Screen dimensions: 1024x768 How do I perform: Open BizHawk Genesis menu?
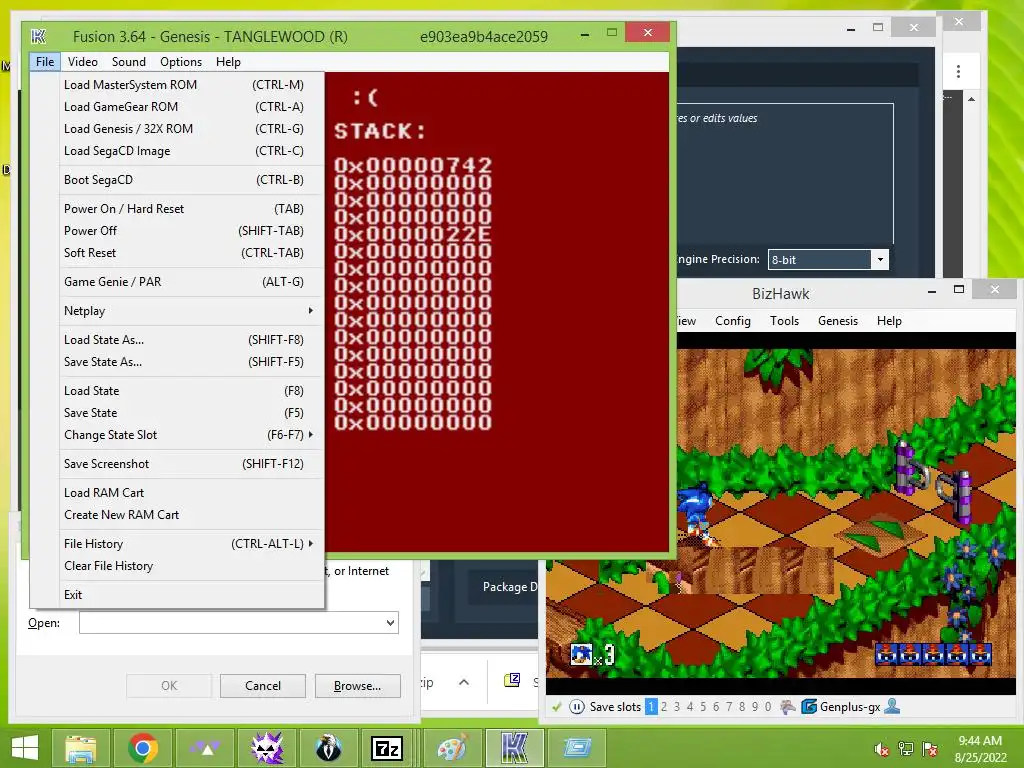pyautogui.click(x=838, y=321)
